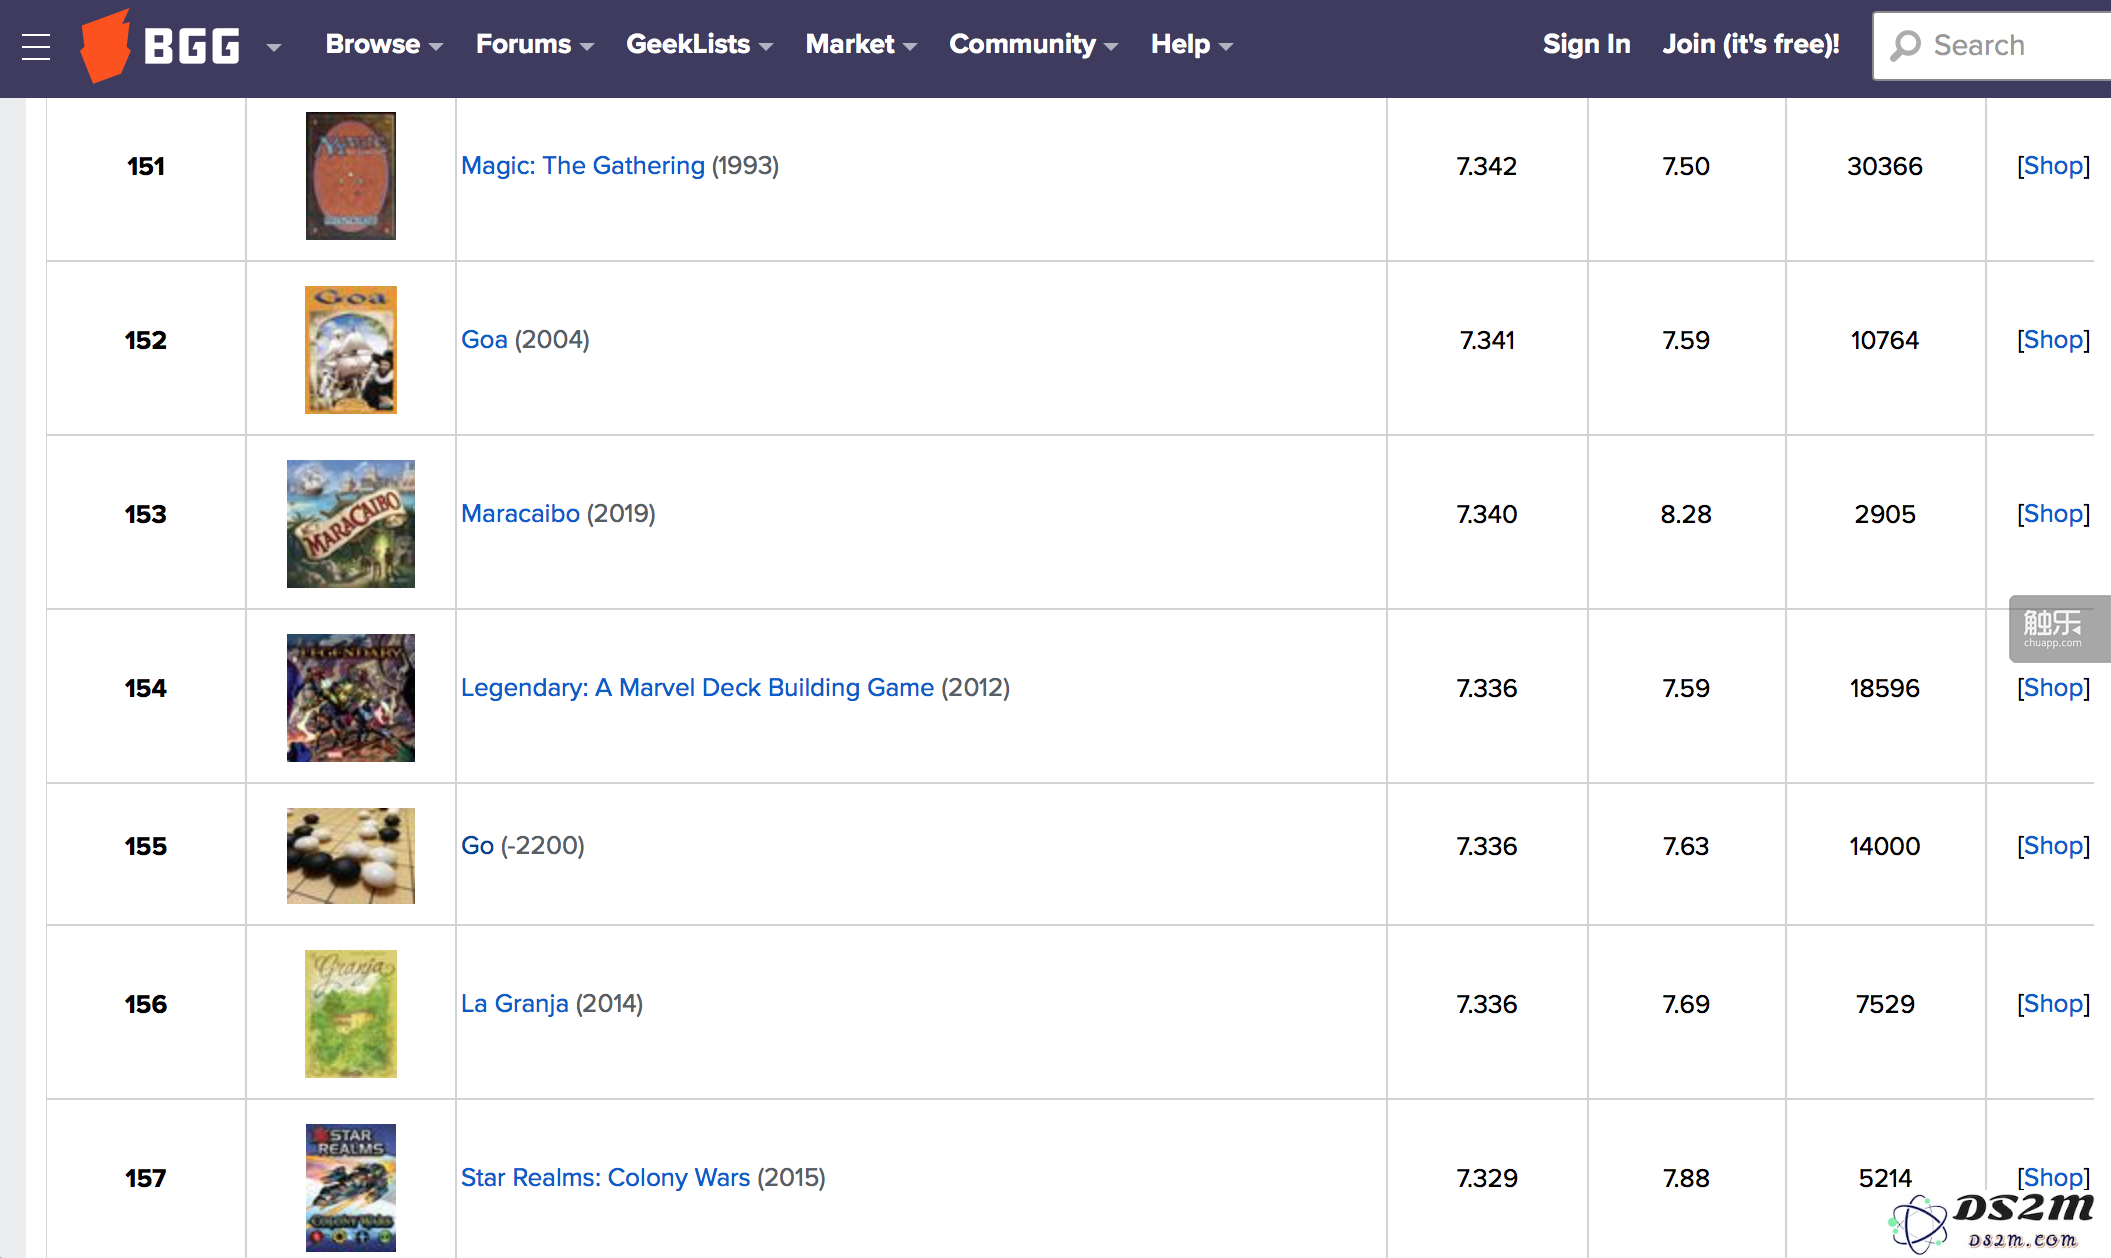This screenshot has height=1258, width=2111.
Task: Open the Forums menu
Action: pyautogui.click(x=535, y=44)
